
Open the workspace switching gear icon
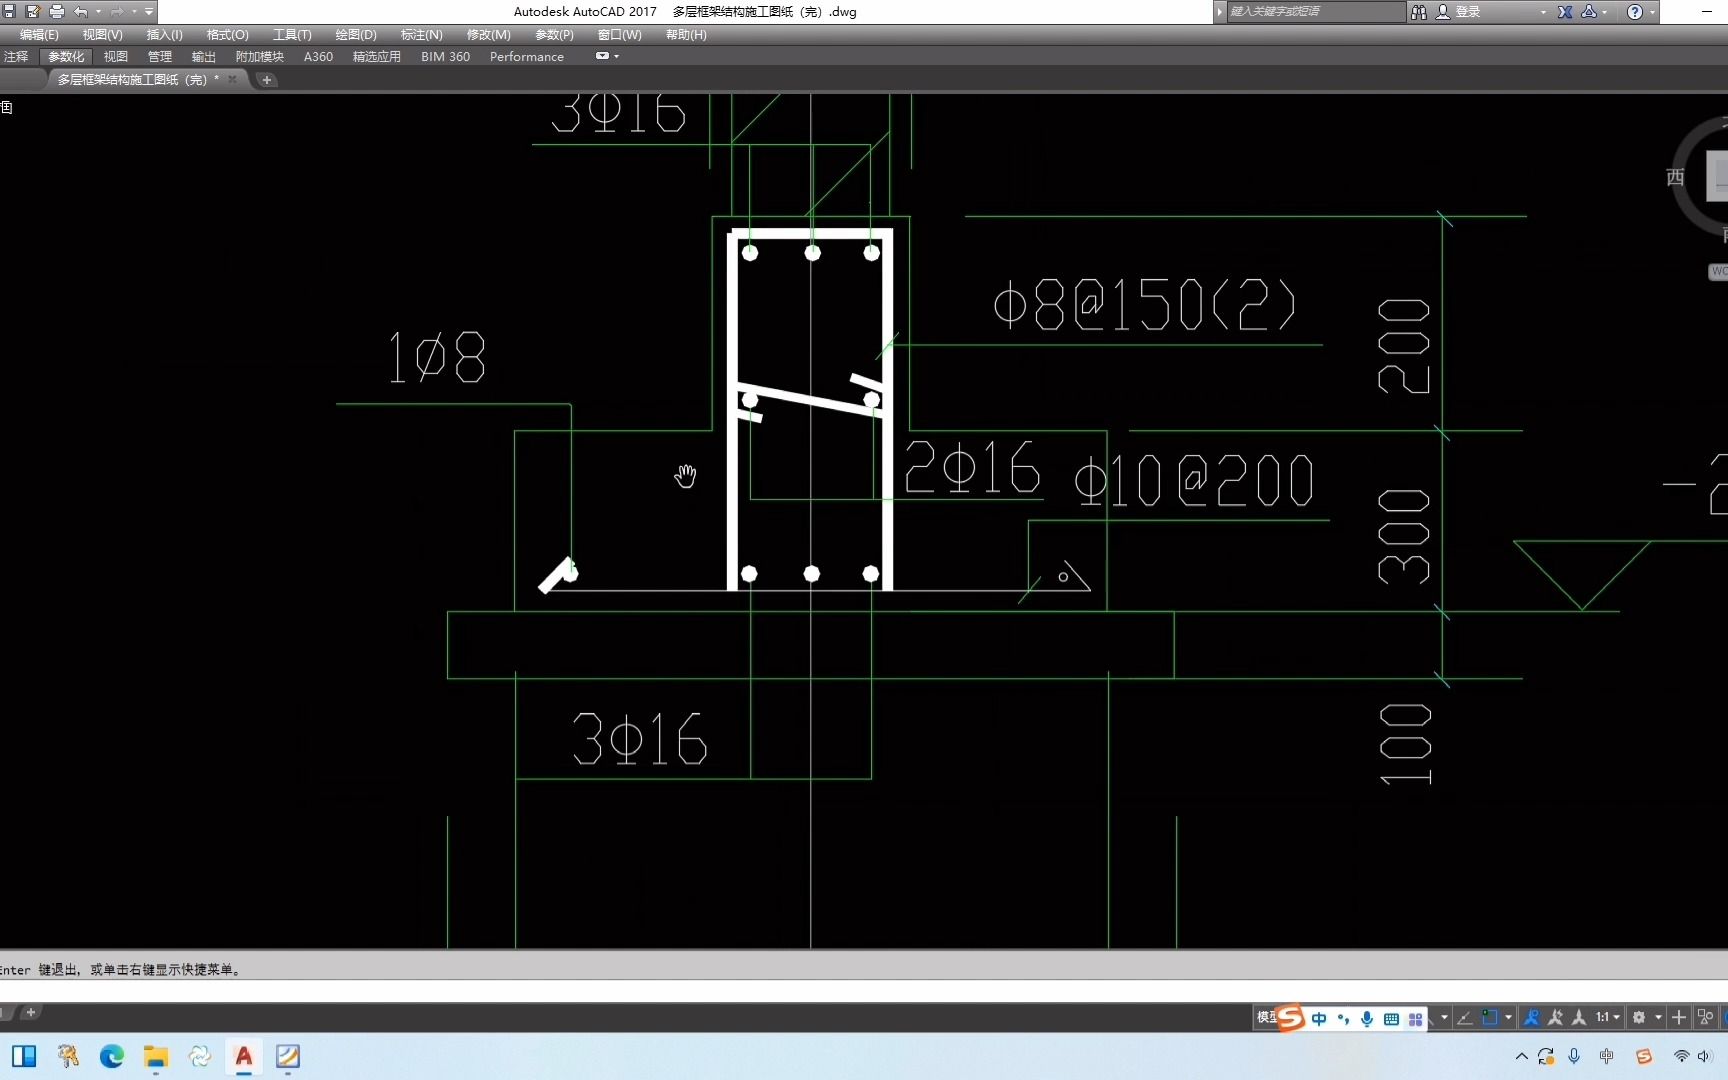(x=1639, y=1017)
